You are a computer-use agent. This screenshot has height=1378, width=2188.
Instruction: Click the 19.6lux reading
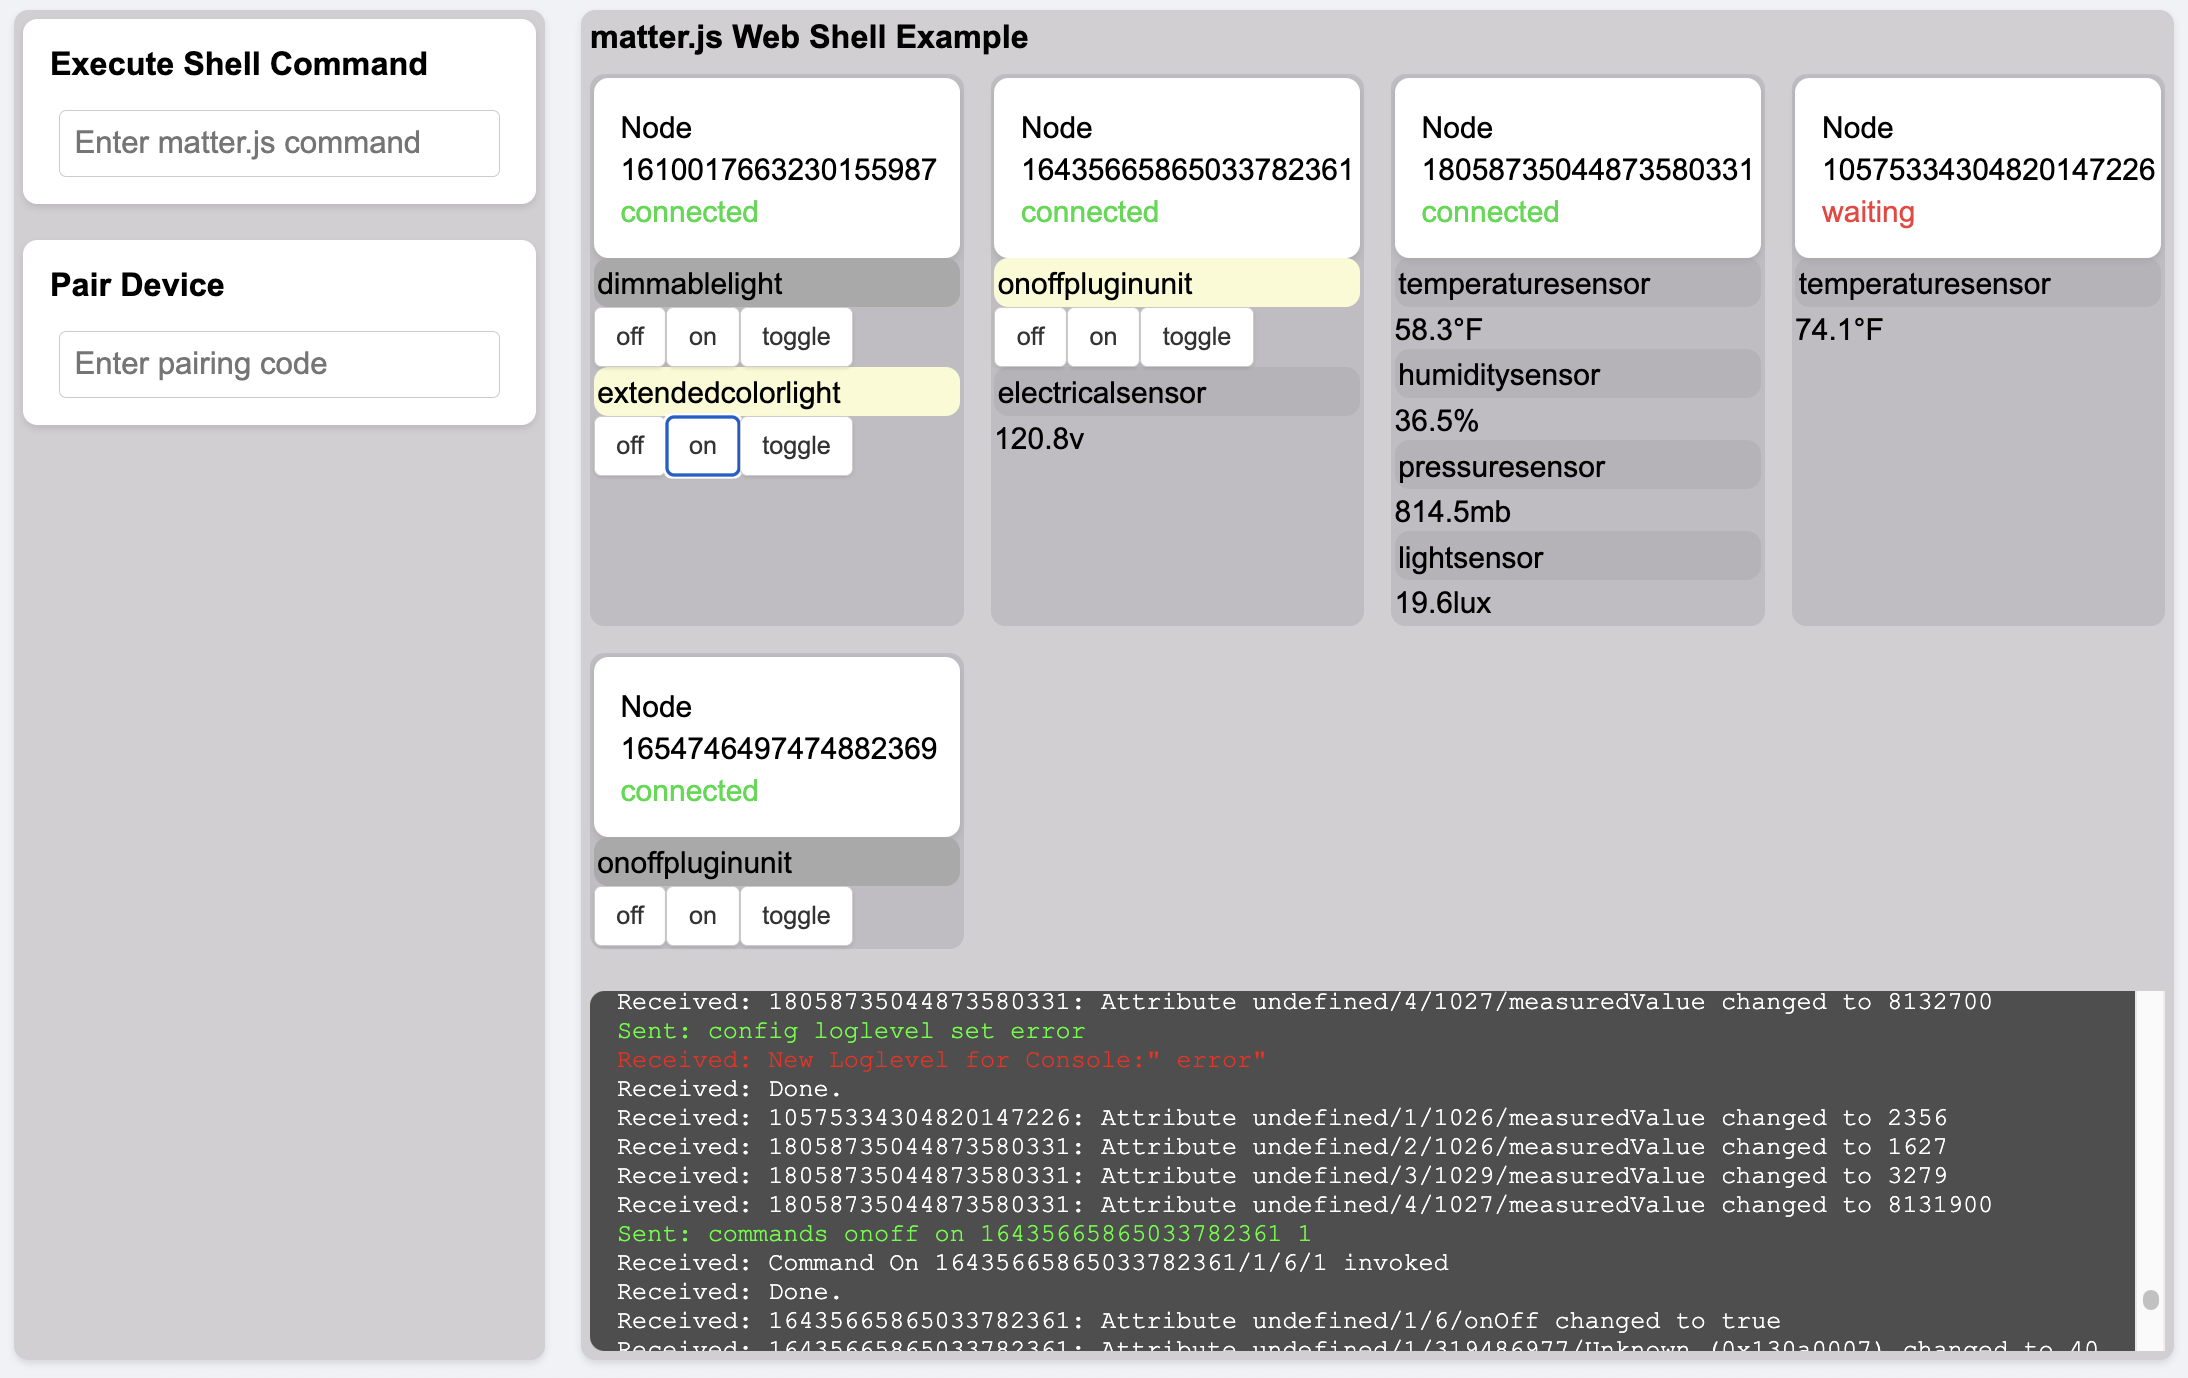coord(1443,603)
